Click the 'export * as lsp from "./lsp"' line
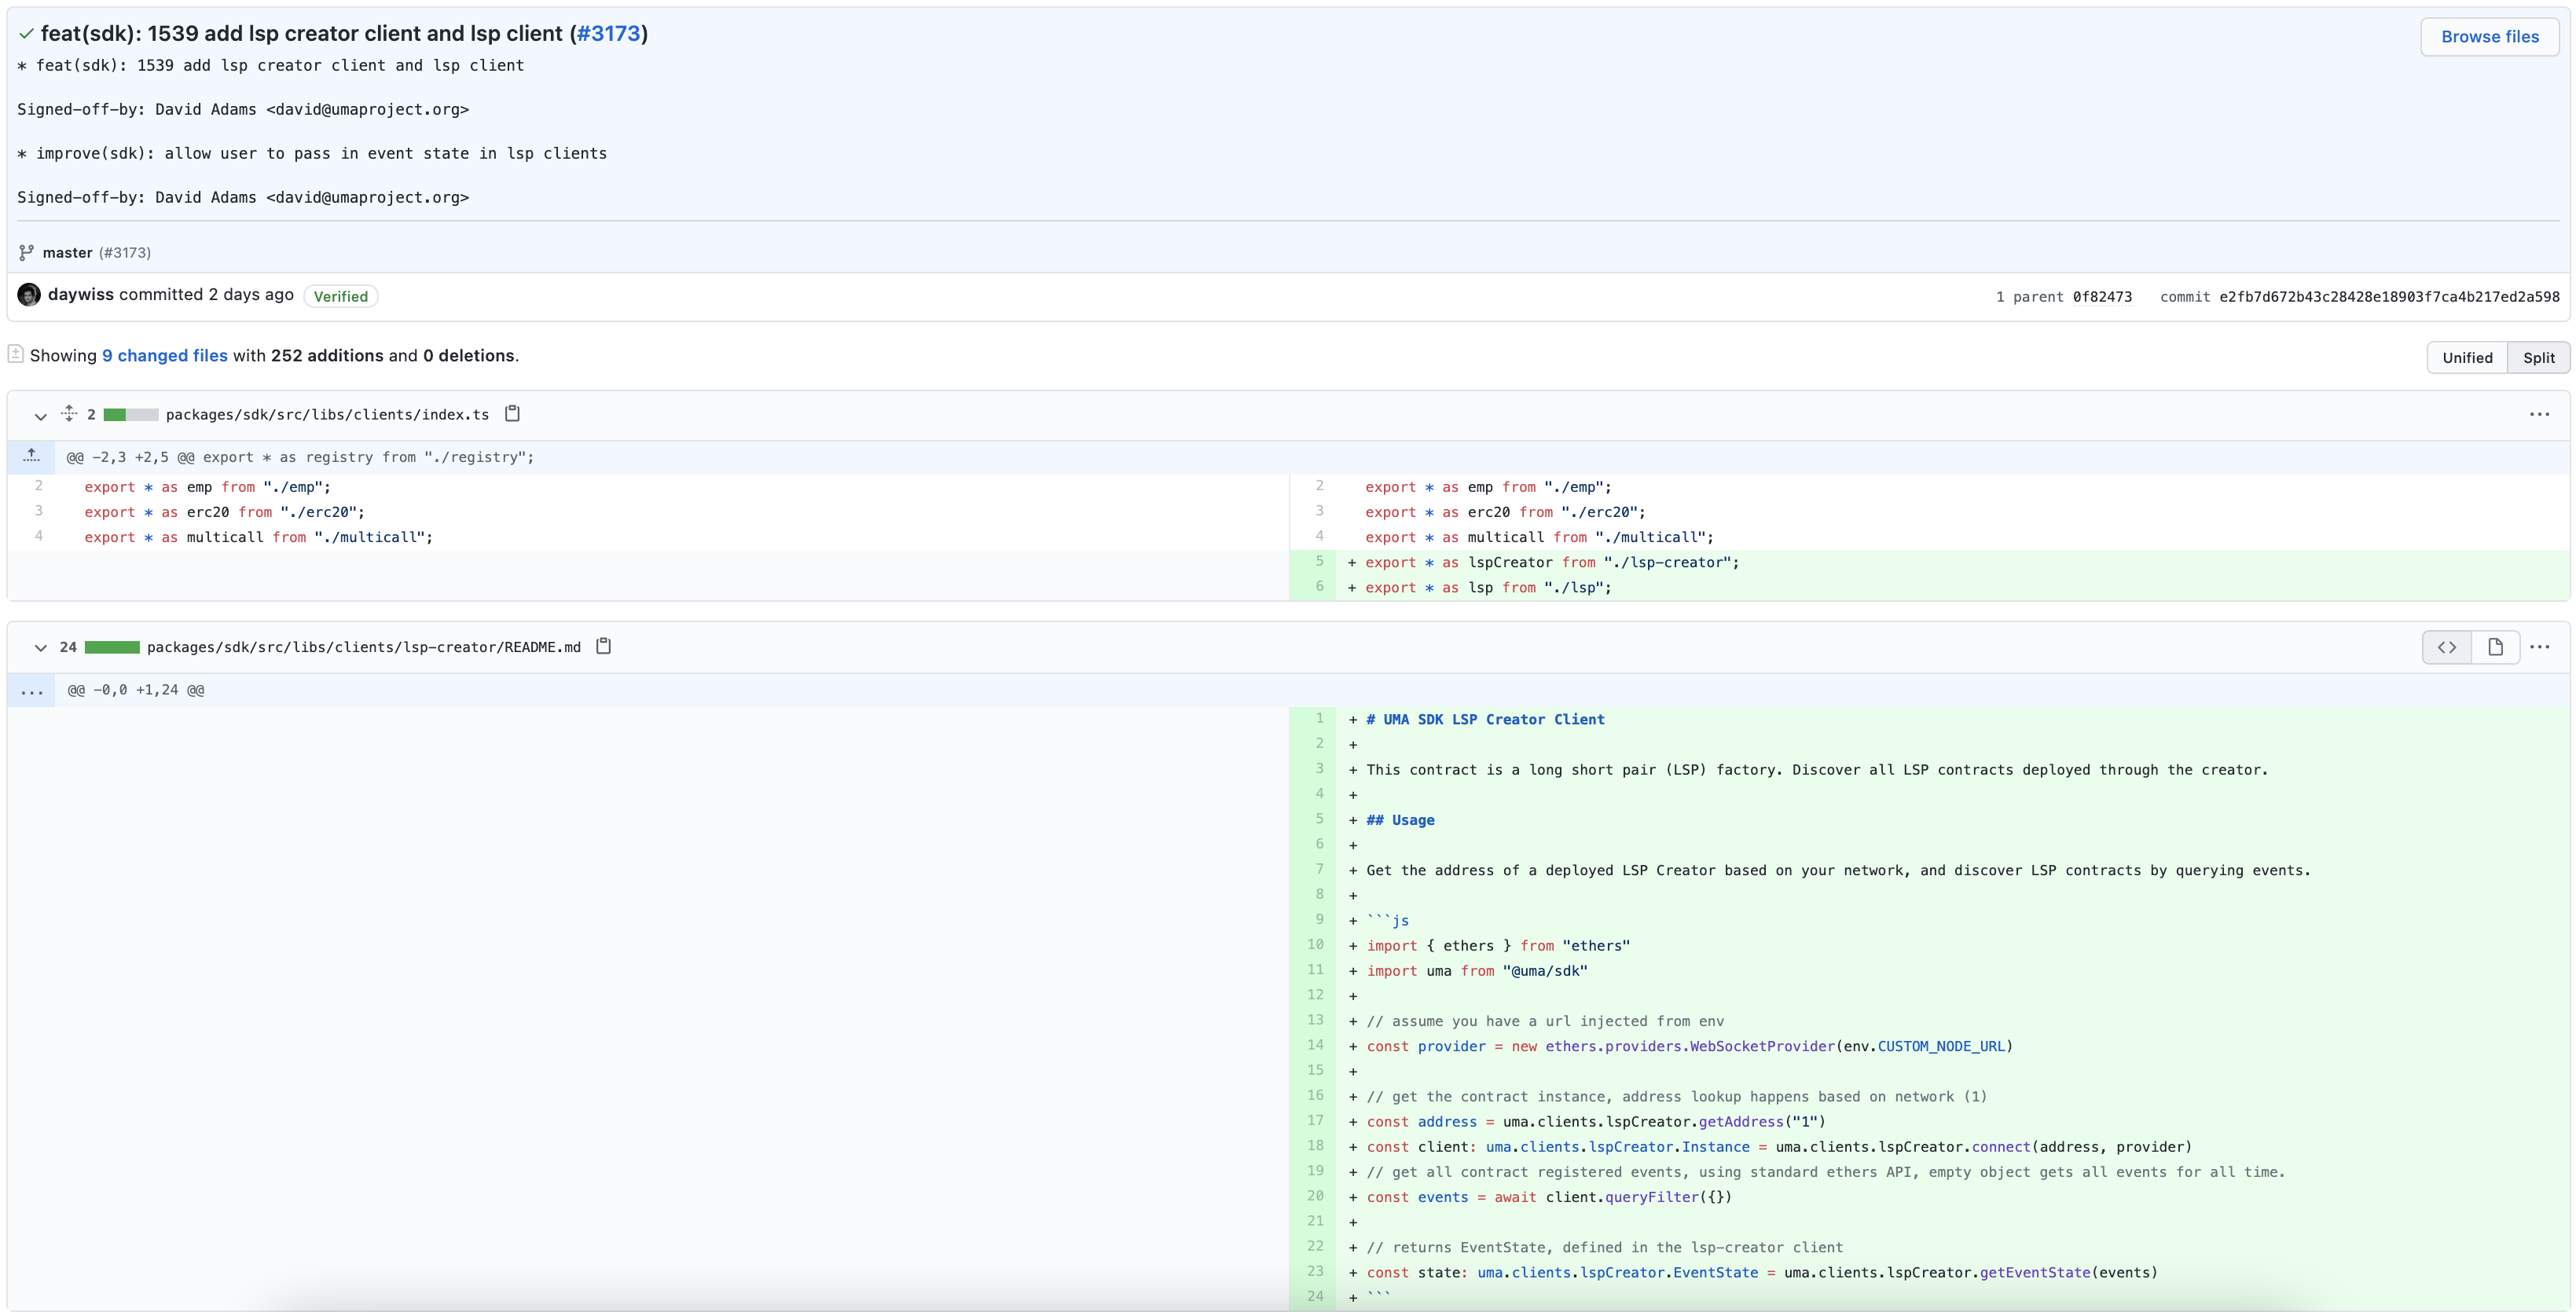The width and height of the screenshot is (2576, 1312). point(1488,588)
